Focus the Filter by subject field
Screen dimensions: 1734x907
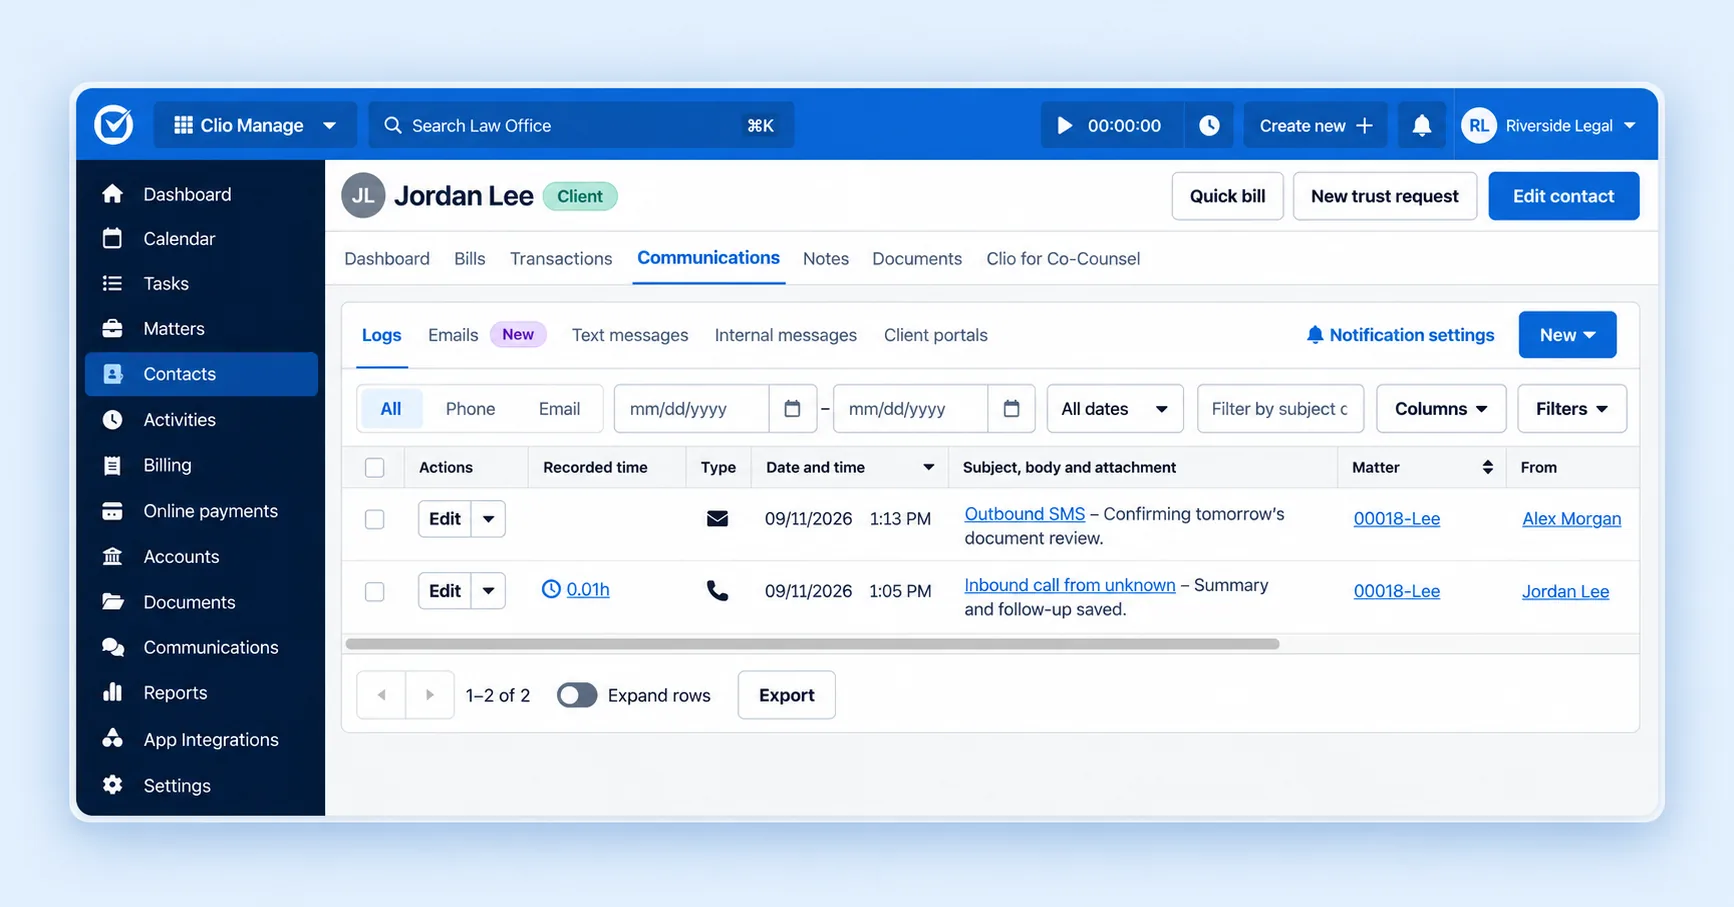[1281, 409]
